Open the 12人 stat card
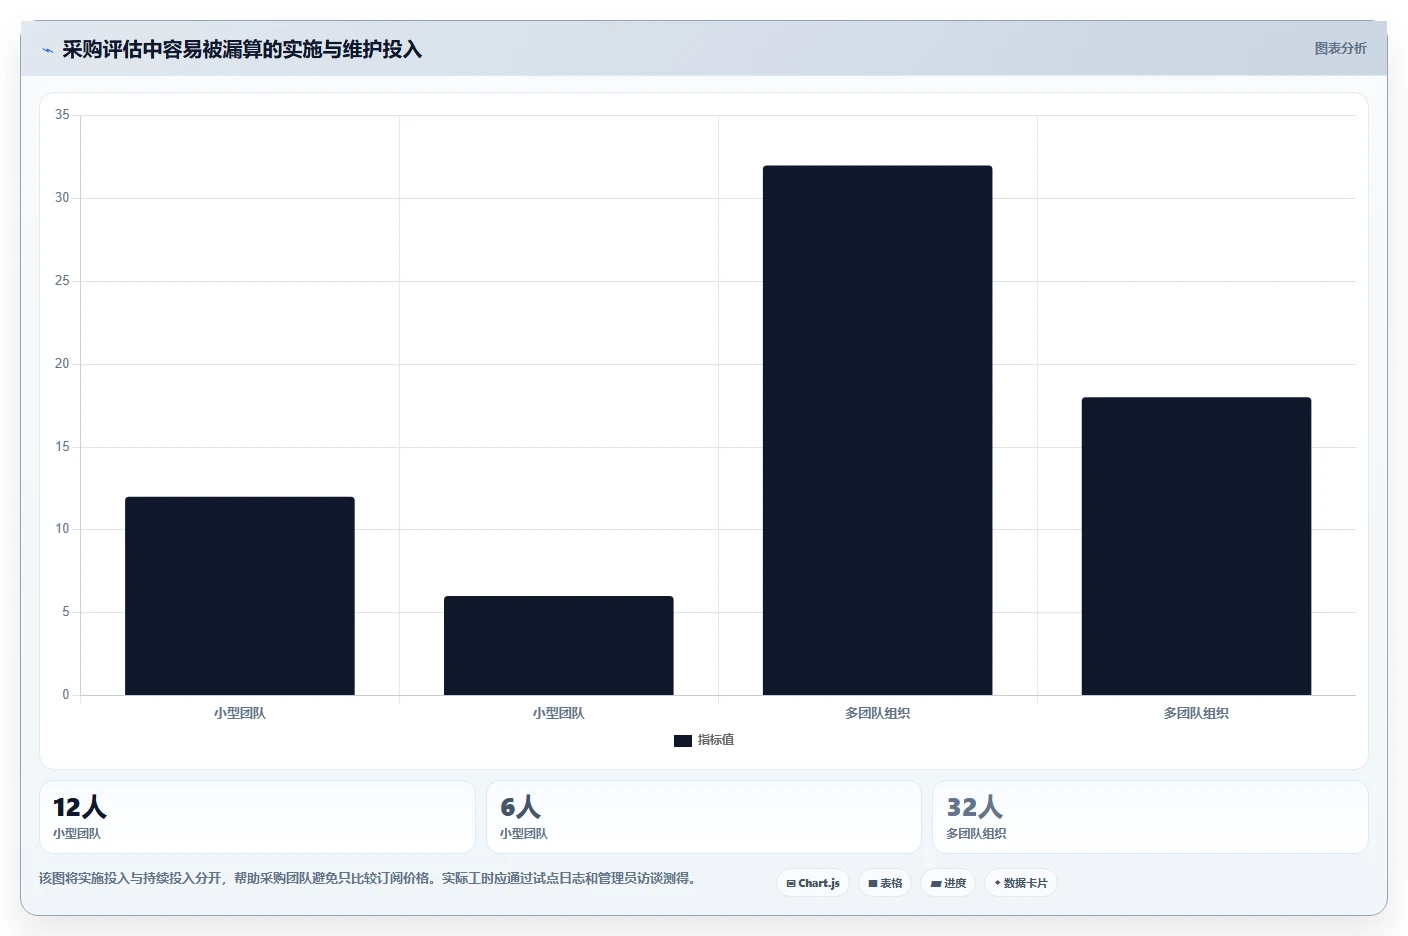 pos(257,817)
